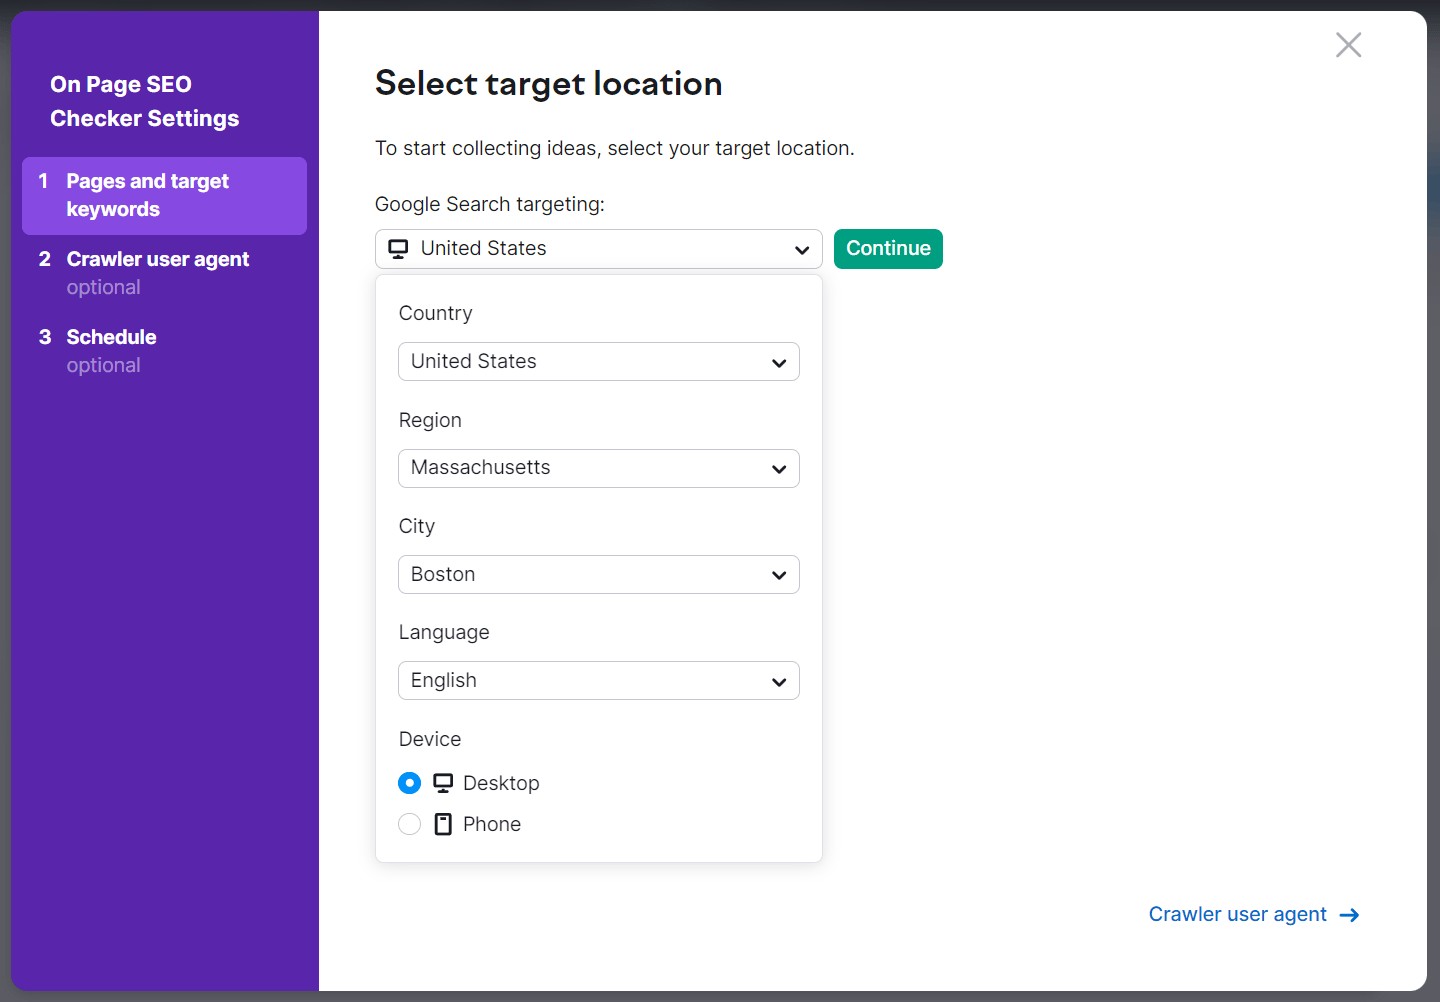Open the Region dropdown showing Massachusetts
This screenshot has height=1002, width=1440.
click(x=598, y=467)
